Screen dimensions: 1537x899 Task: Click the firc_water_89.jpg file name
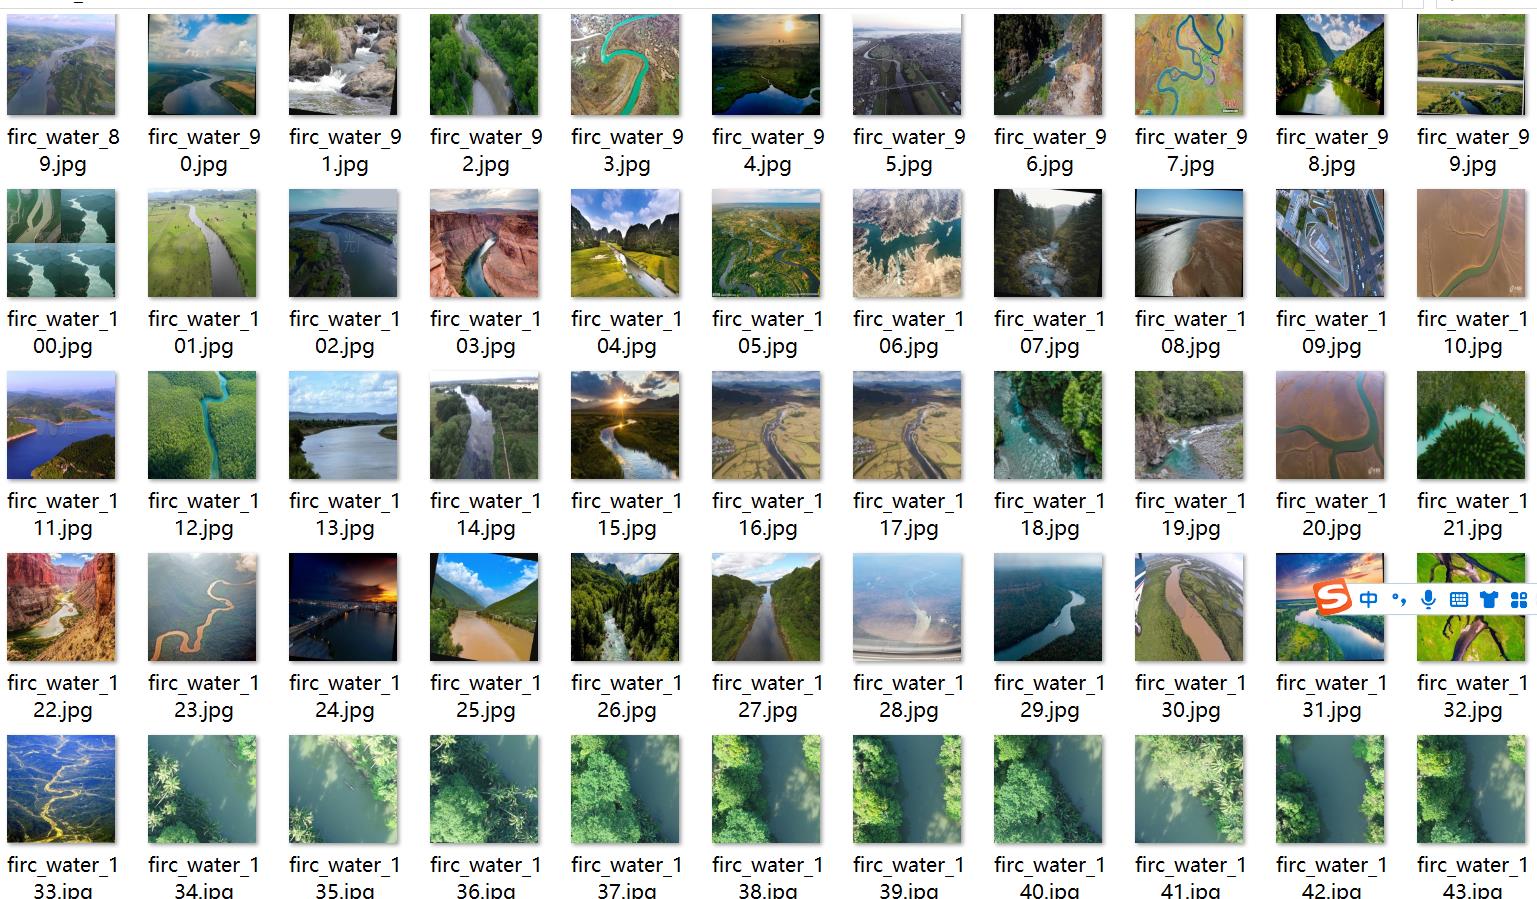coord(63,150)
